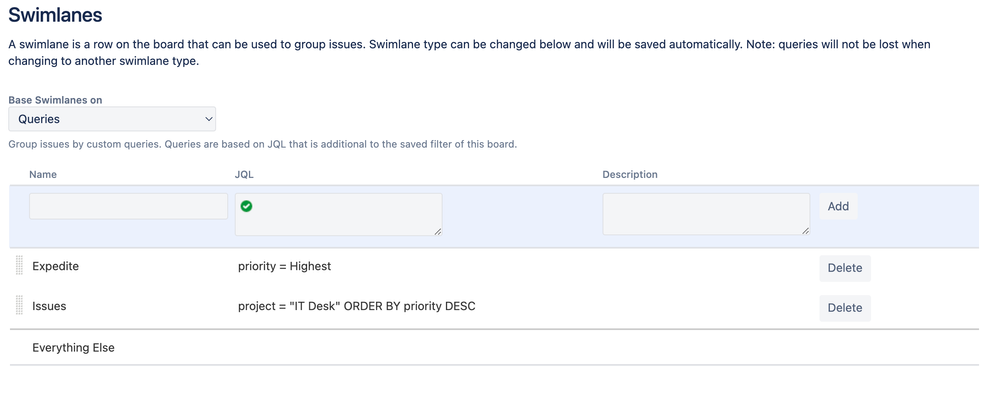This screenshot has height=397, width=999.
Task: Focus the new swimlane Description textarea
Action: (706, 214)
